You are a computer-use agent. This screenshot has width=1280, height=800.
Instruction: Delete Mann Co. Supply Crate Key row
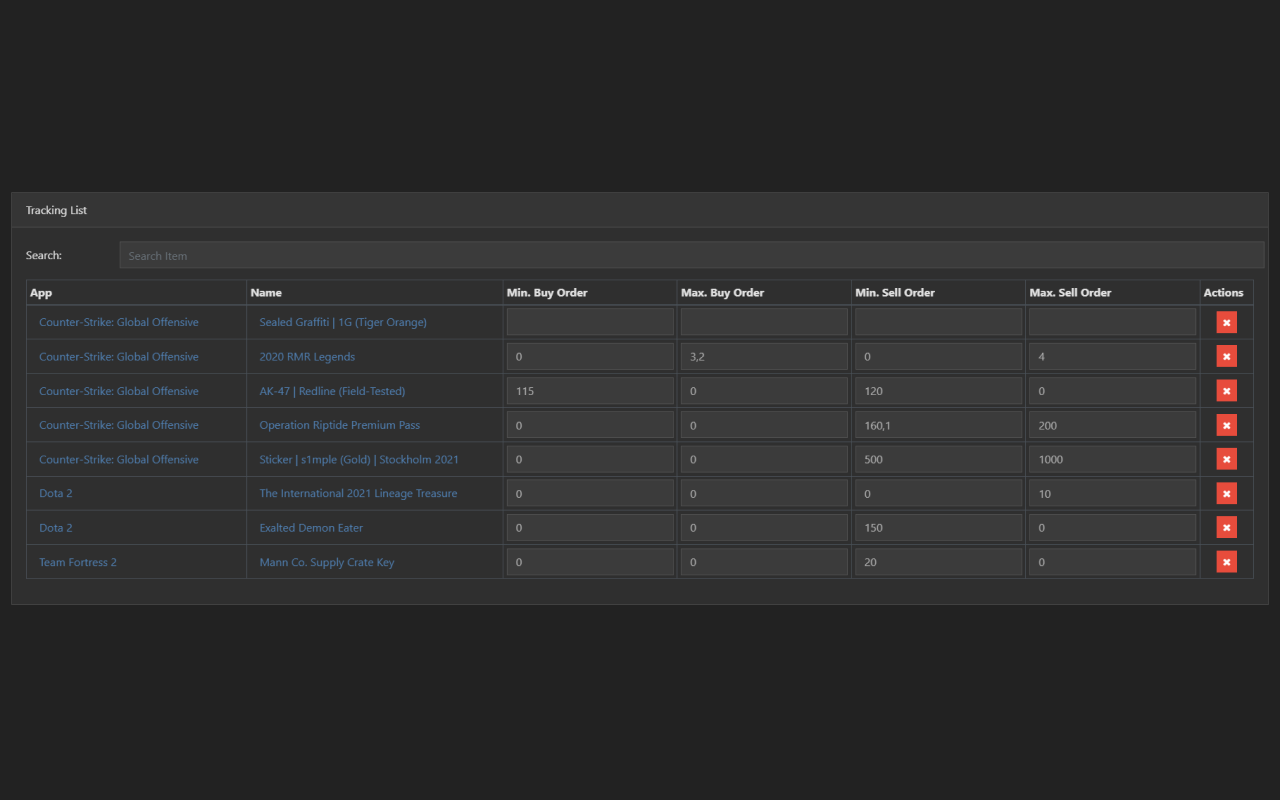[1226, 562]
